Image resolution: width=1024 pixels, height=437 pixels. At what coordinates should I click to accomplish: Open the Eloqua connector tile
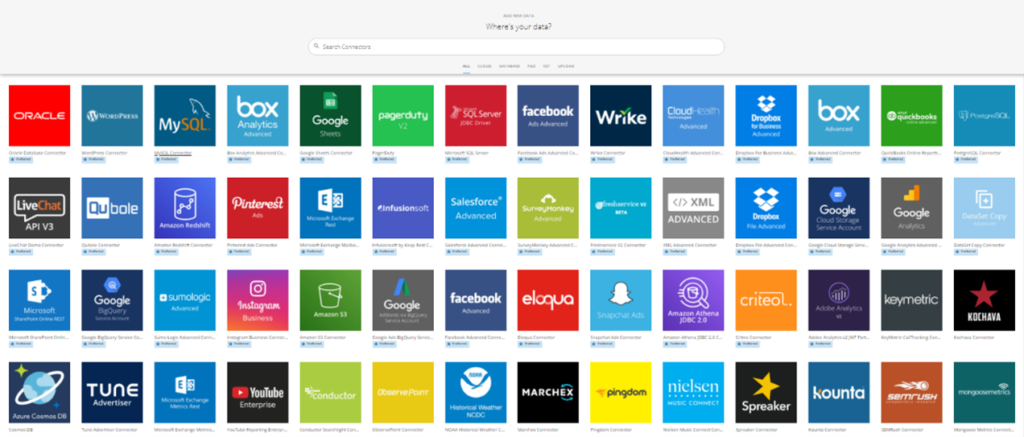(548, 300)
